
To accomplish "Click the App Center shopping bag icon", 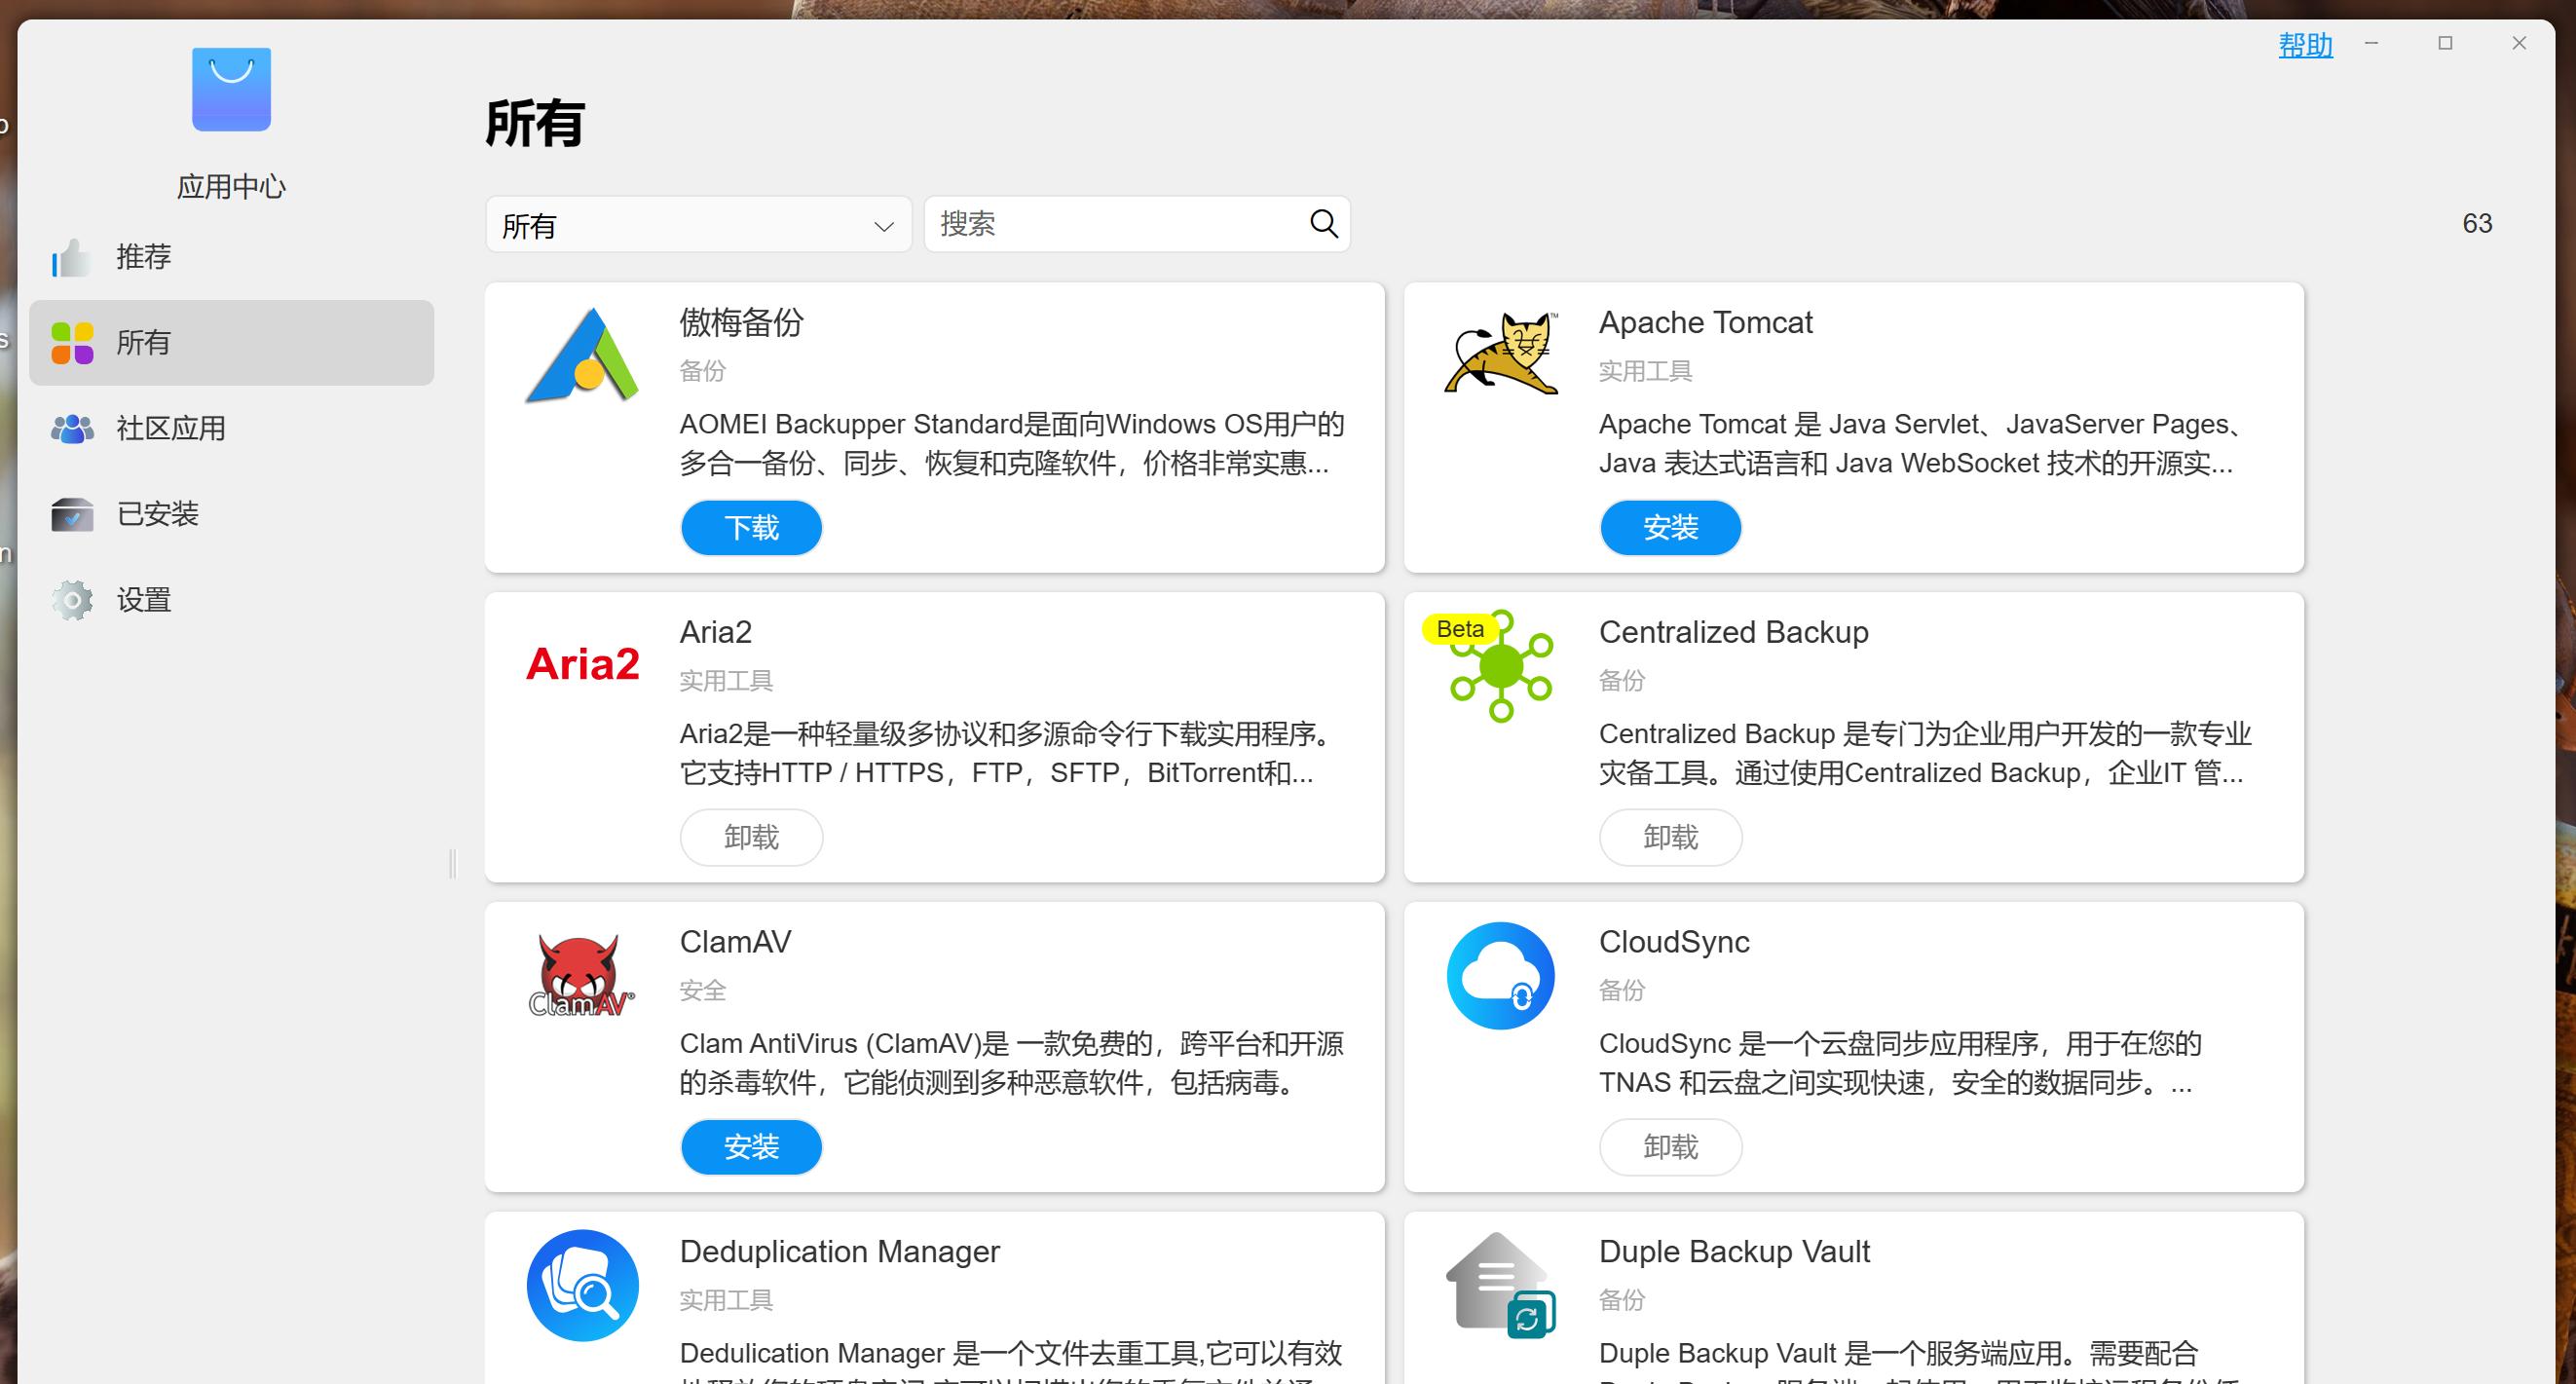I will click(x=231, y=89).
